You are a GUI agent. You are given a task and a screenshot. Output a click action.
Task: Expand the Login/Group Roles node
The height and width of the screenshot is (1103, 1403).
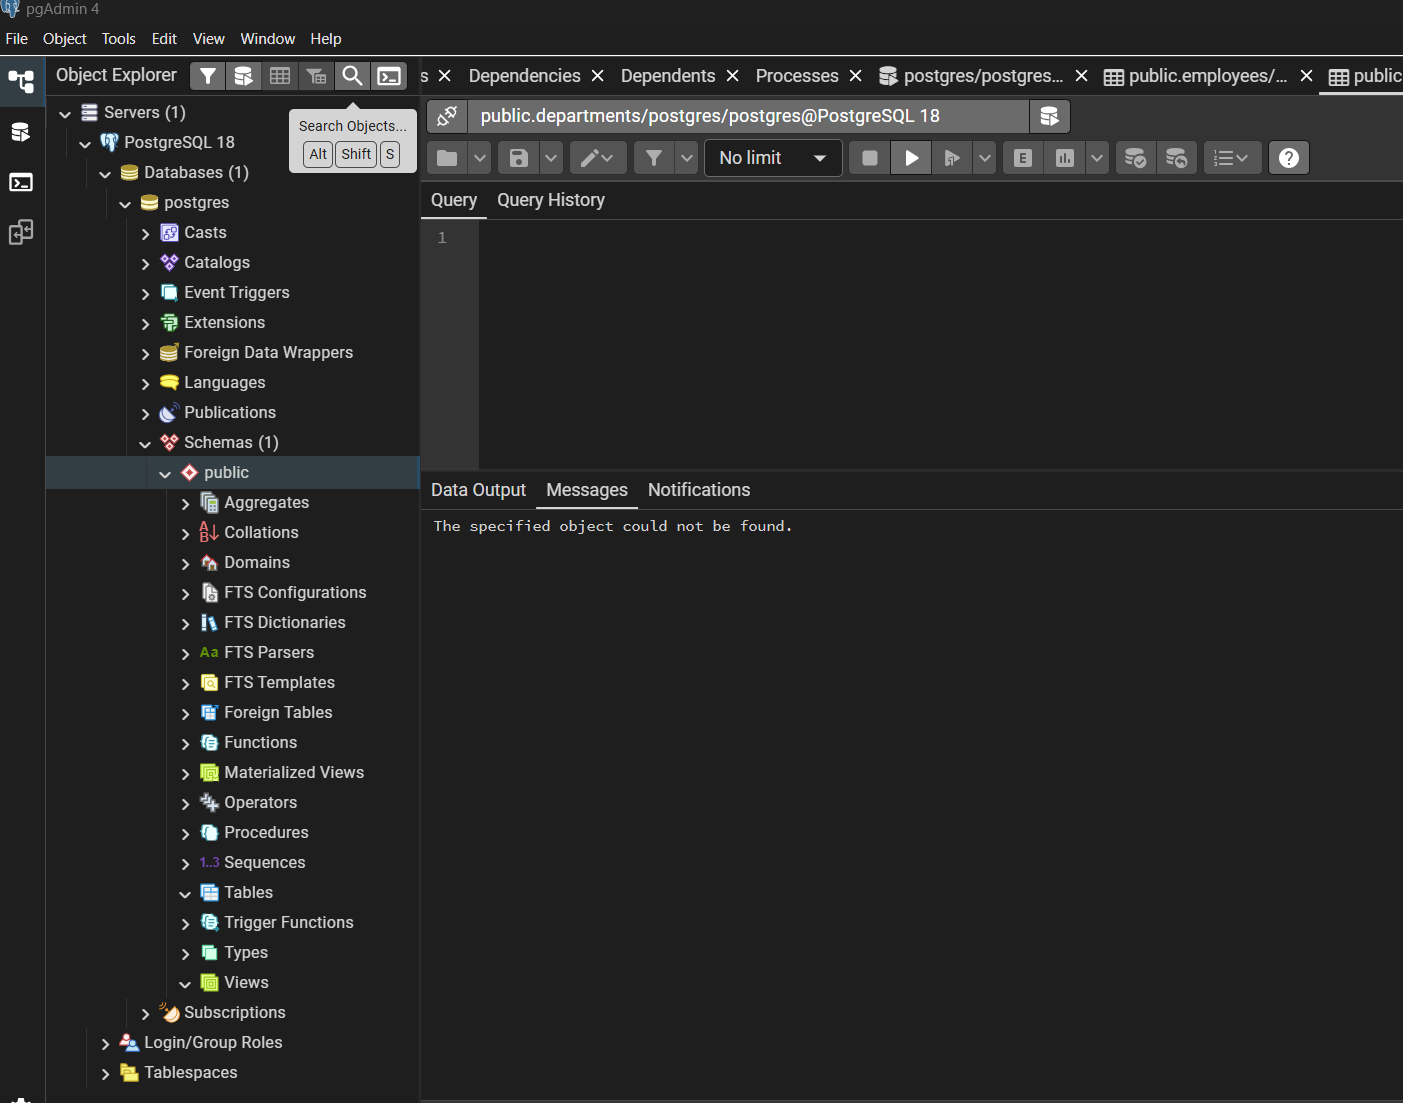pos(105,1044)
